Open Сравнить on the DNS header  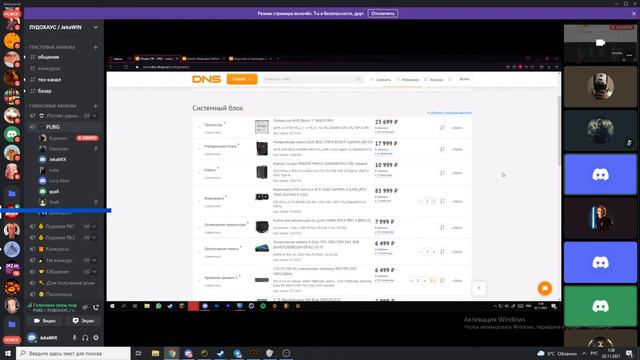tap(381, 80)
